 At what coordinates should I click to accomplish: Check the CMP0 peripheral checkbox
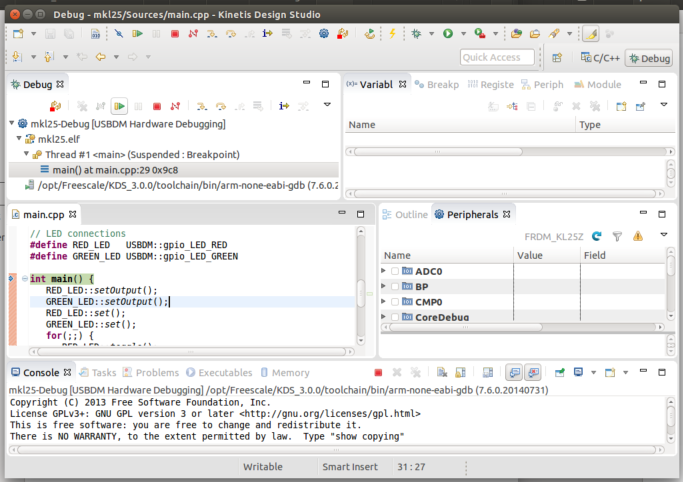[395, 302]
